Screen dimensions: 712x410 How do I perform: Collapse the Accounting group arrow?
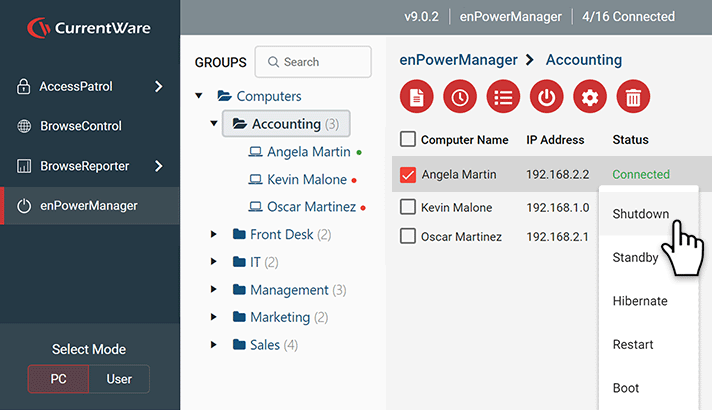pos(214,123)
